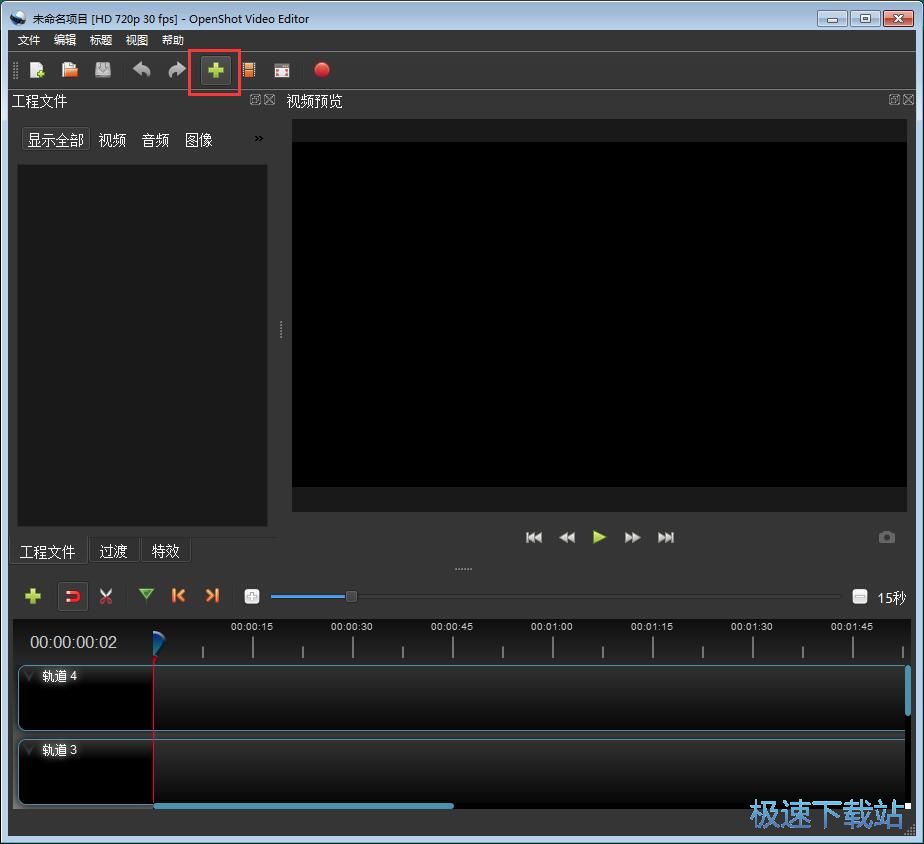Click the red Export Video button
Screen dimensions: 924x844
[x=321, y=70]
